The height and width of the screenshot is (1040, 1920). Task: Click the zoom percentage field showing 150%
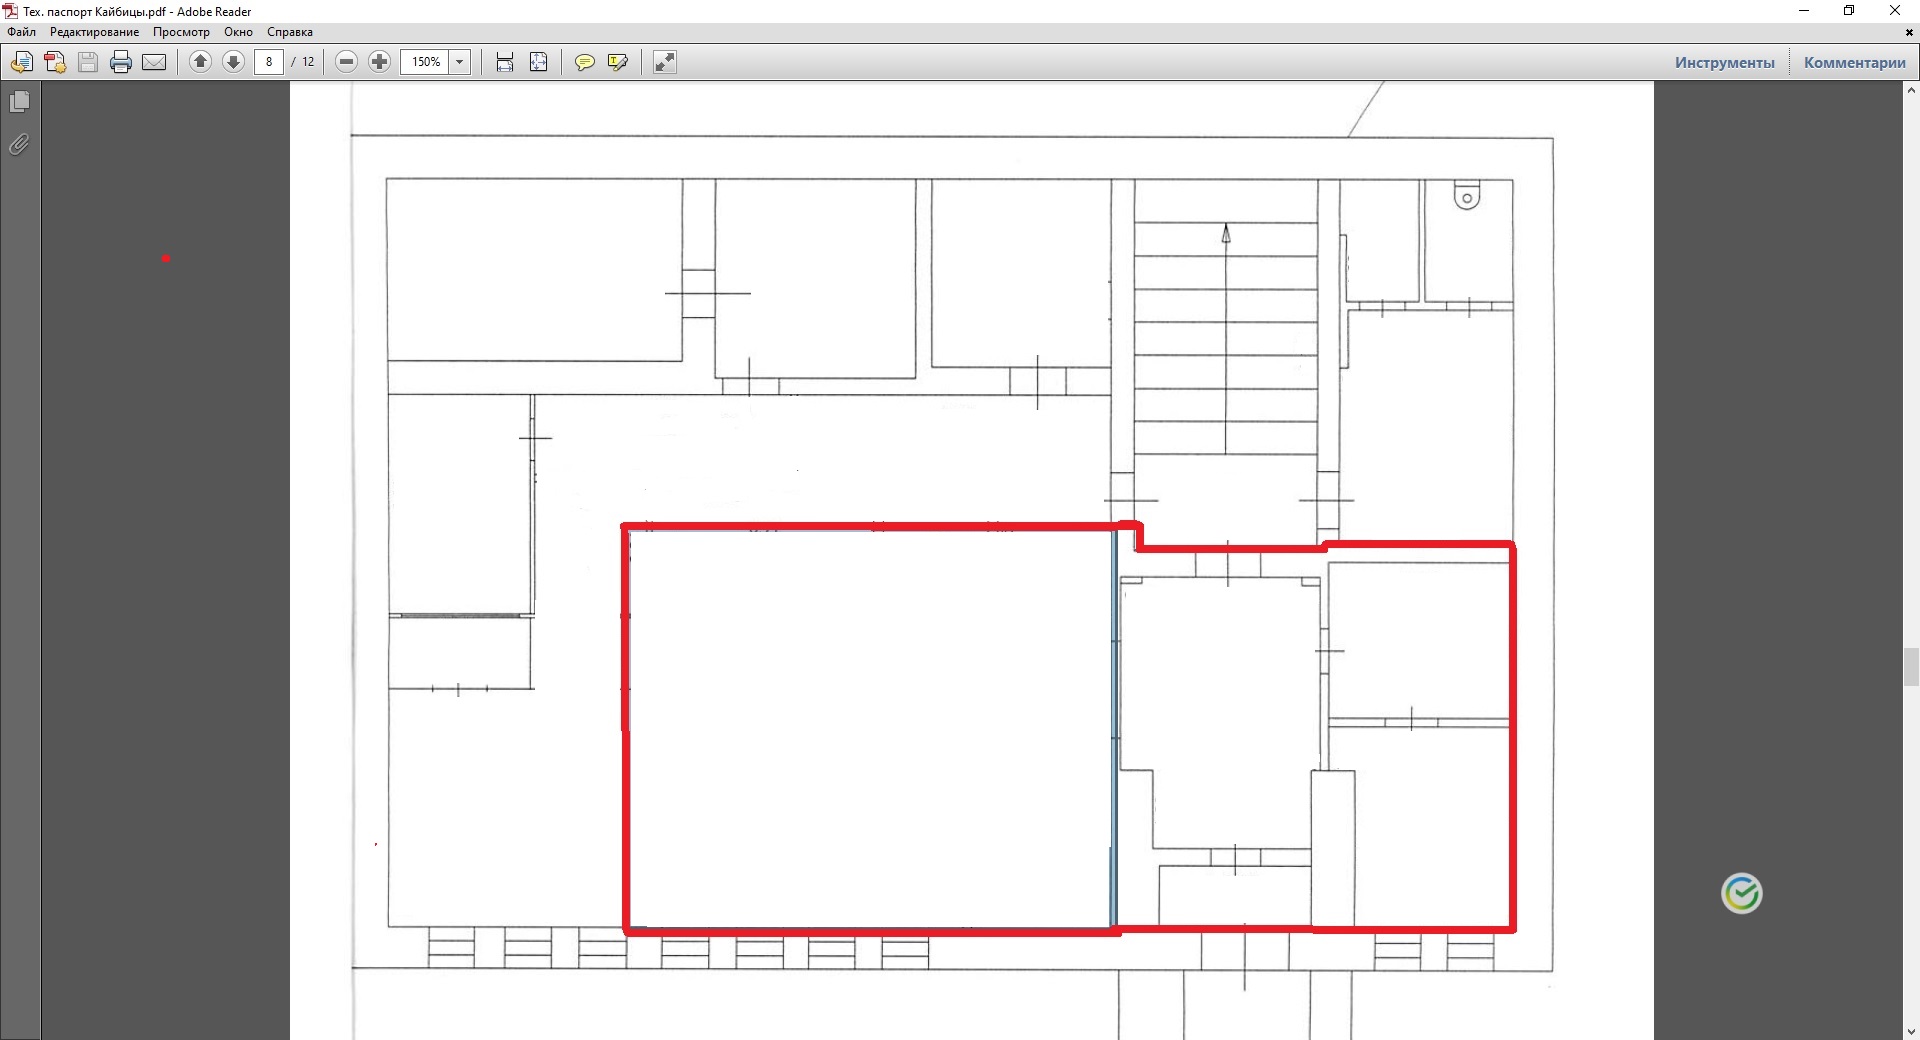[426, 62]
